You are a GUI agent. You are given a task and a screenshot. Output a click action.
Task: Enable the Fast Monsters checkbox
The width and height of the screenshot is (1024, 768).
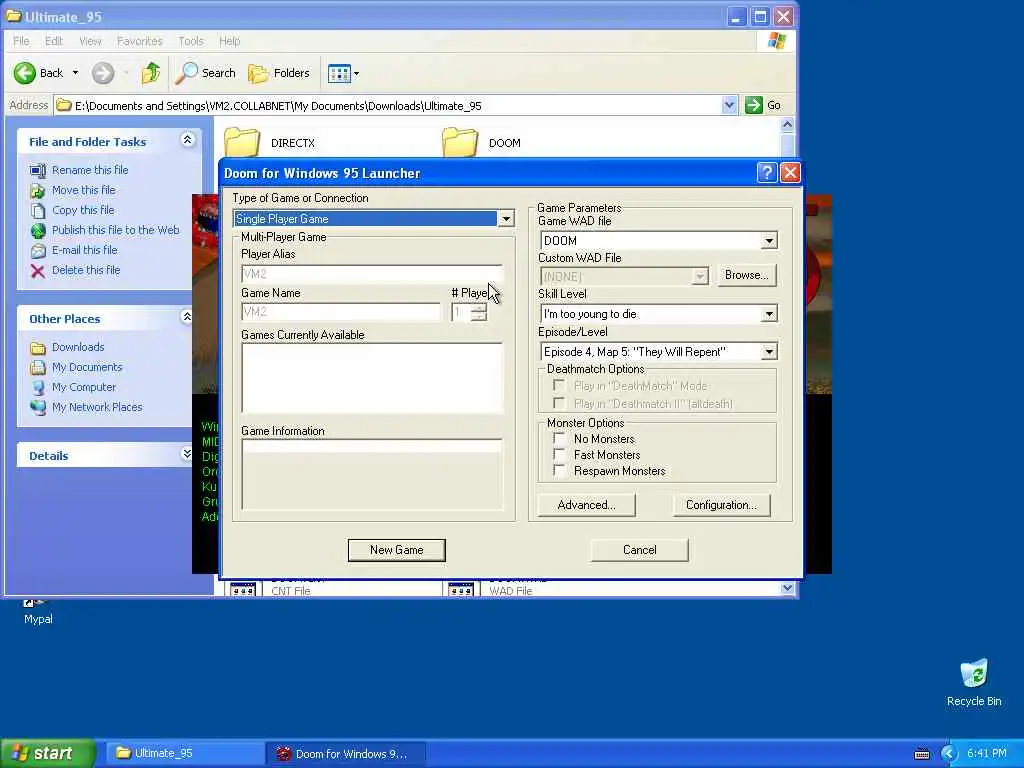click(559, 455)
